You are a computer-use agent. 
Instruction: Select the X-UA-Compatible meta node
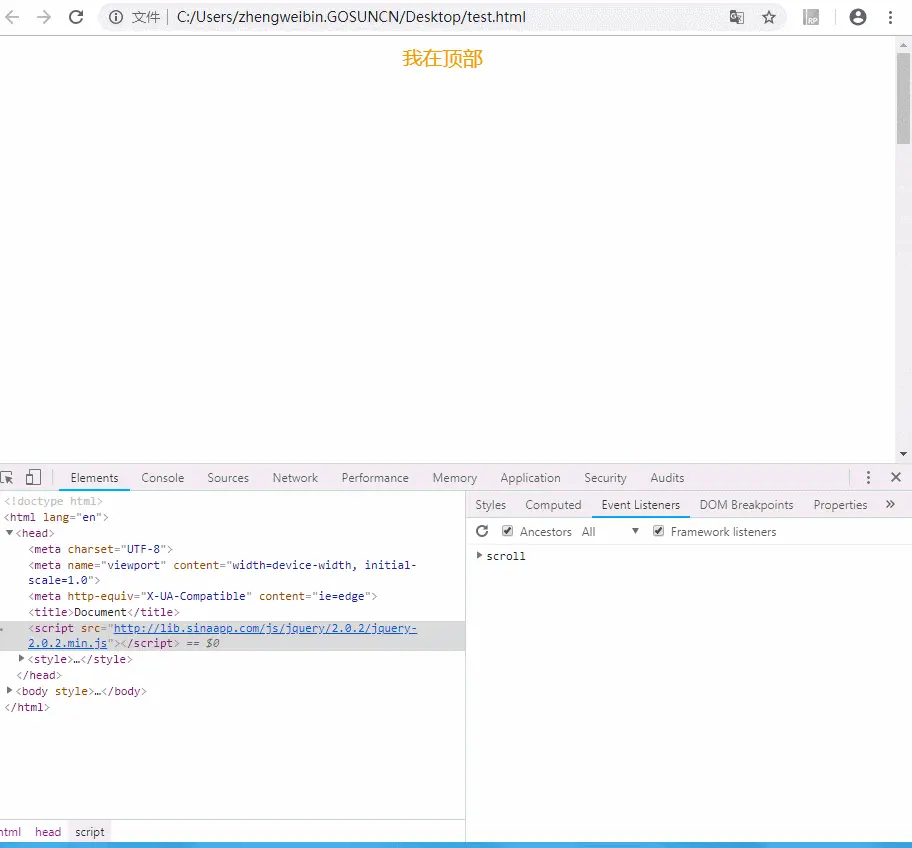coord(202,596)
